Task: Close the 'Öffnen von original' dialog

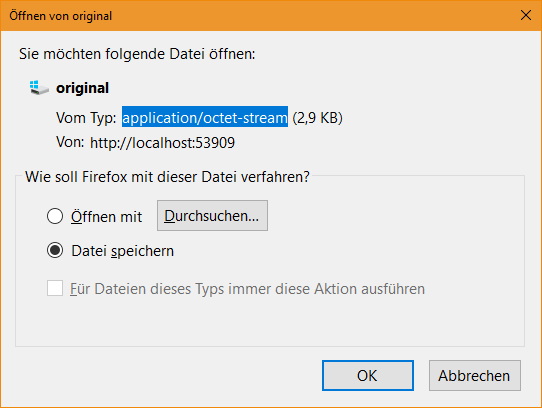Action: click(526, 15)
